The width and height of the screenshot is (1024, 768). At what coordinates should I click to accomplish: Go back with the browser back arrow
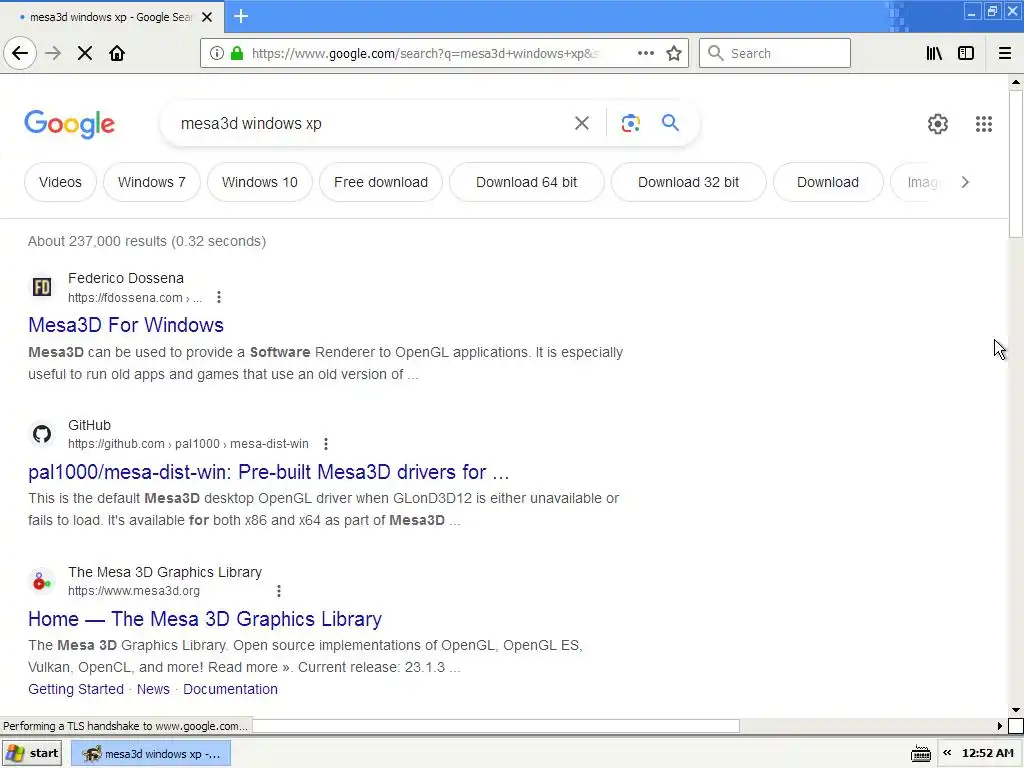click(x=20, y=53)
